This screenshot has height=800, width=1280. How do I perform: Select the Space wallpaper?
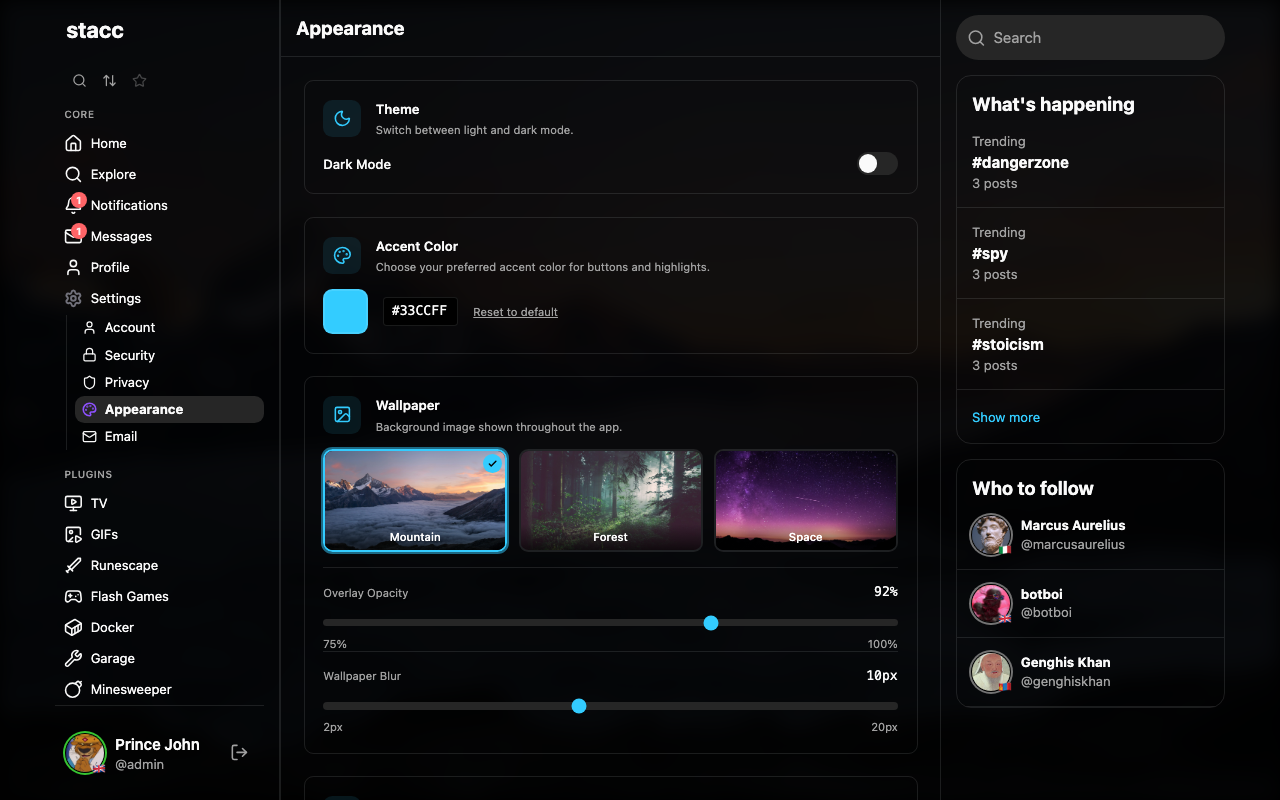pos(805,500)
